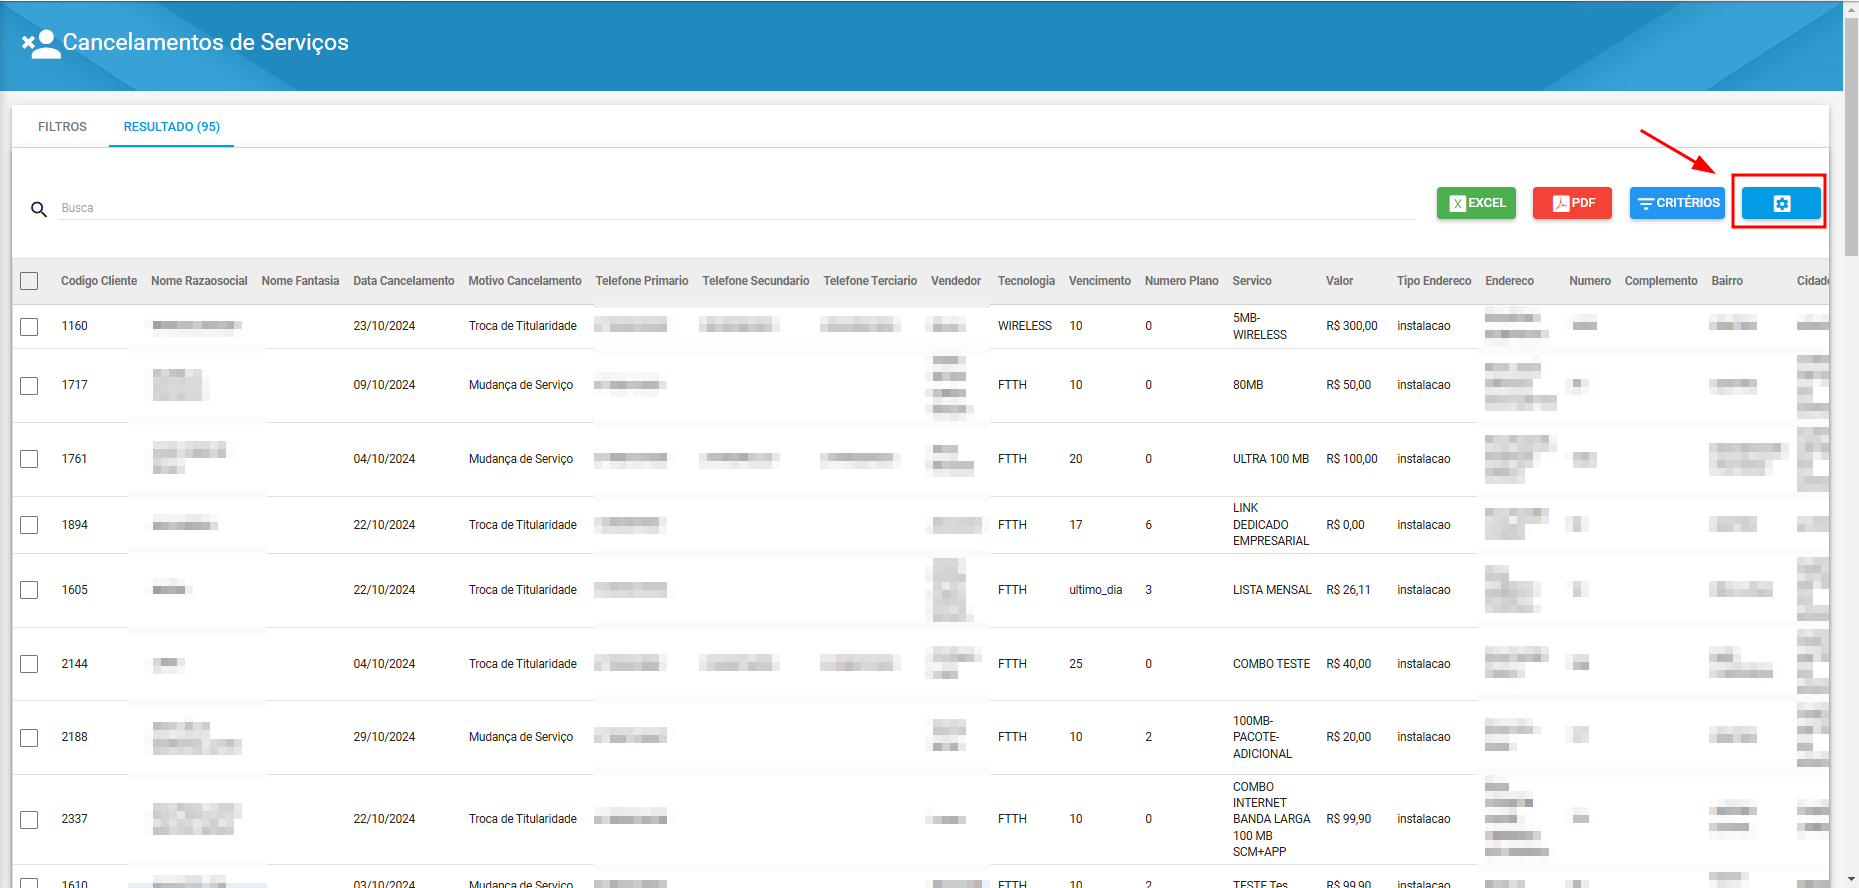Click the 80MB service cell
Image resolution: width=1859 pixels, height=888 pixels.
click(1248, 385)
